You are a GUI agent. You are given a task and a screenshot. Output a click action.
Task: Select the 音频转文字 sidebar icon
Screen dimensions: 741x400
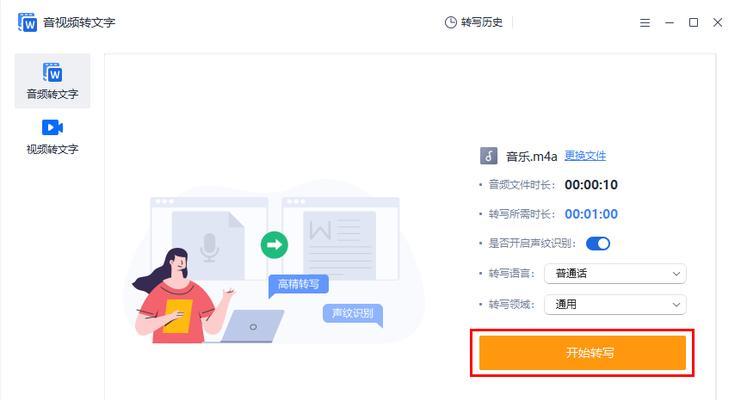[x=52, y=72]
